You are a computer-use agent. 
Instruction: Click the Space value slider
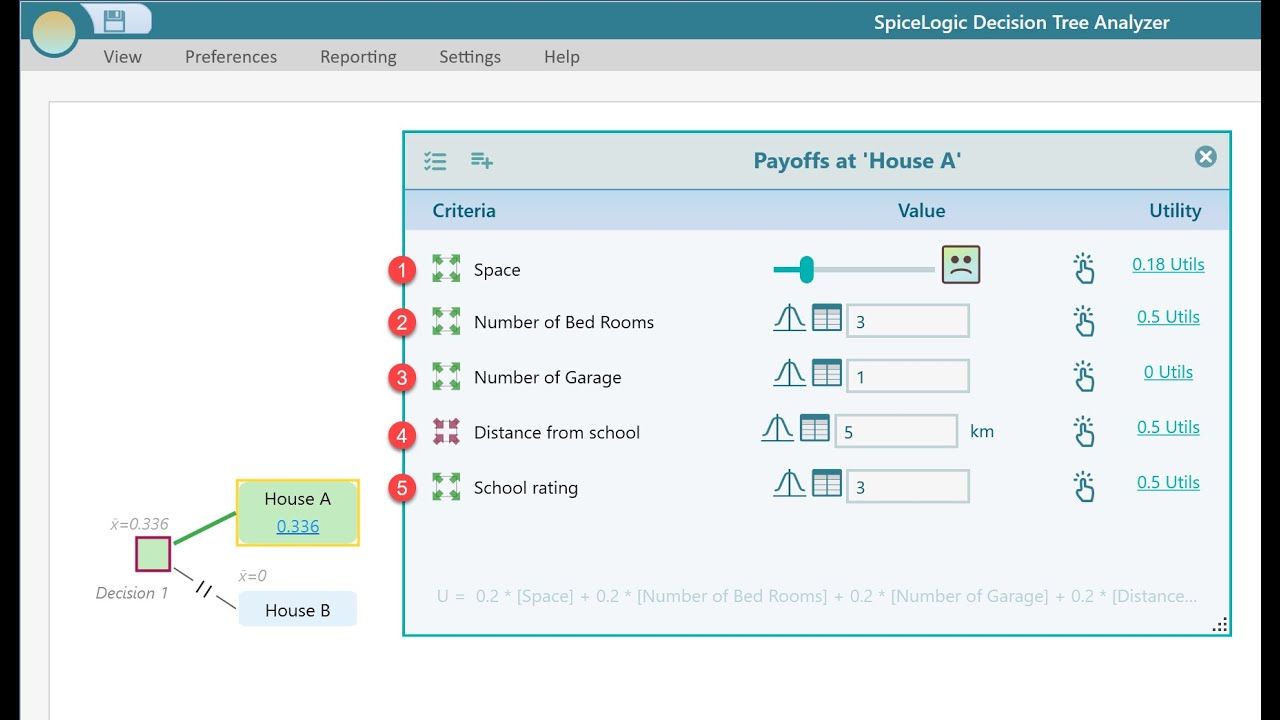(854, 269)
